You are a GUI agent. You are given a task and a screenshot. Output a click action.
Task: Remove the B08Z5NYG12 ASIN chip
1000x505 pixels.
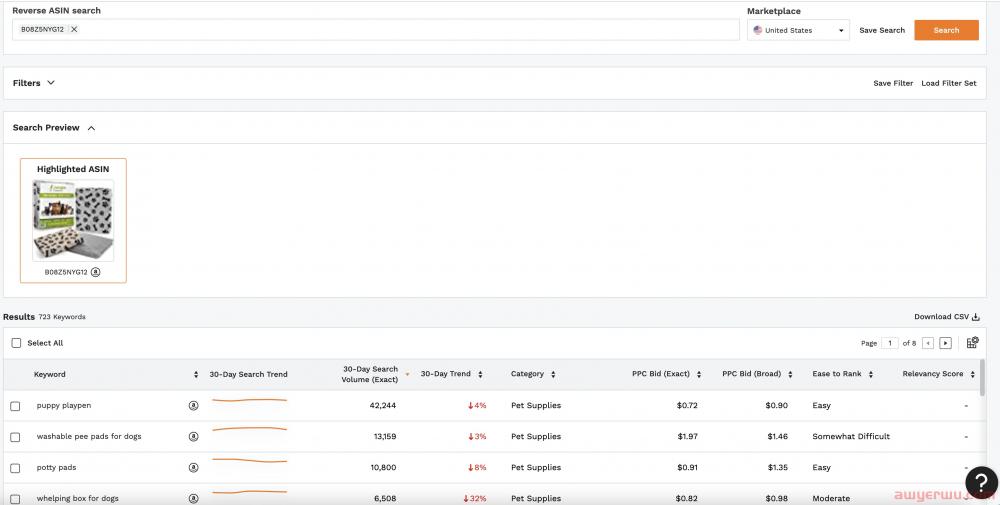pos(74,29)
